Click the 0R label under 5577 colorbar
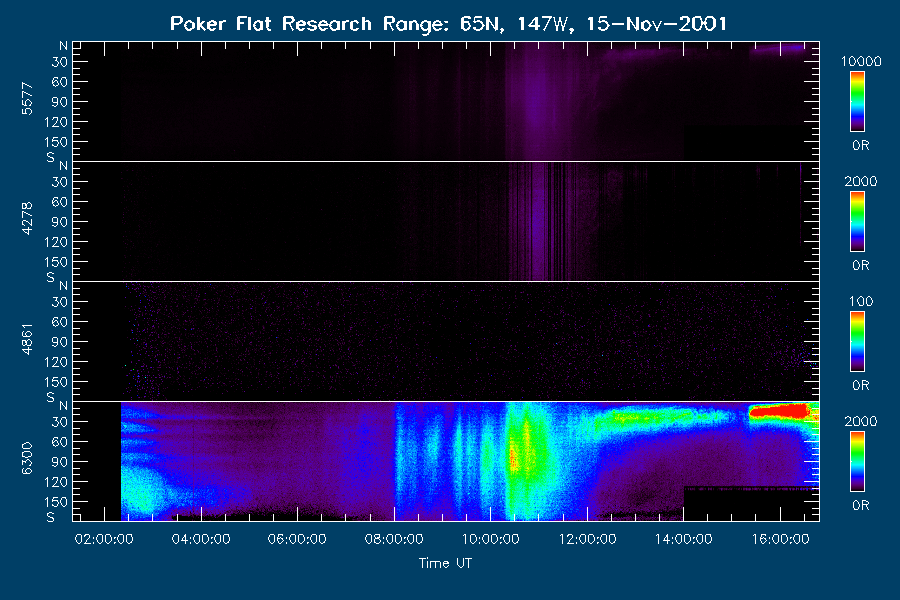 pos(860,146)
